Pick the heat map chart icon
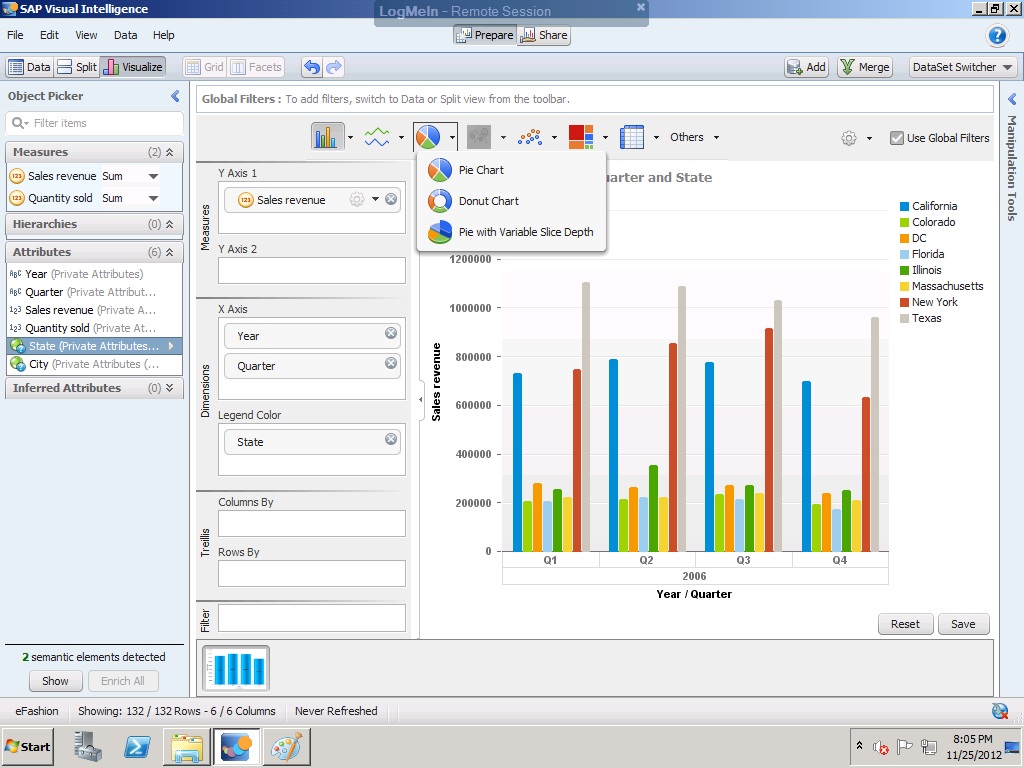Image resolution: width=1024 pixels, height=768 pixels. [581, 137]
